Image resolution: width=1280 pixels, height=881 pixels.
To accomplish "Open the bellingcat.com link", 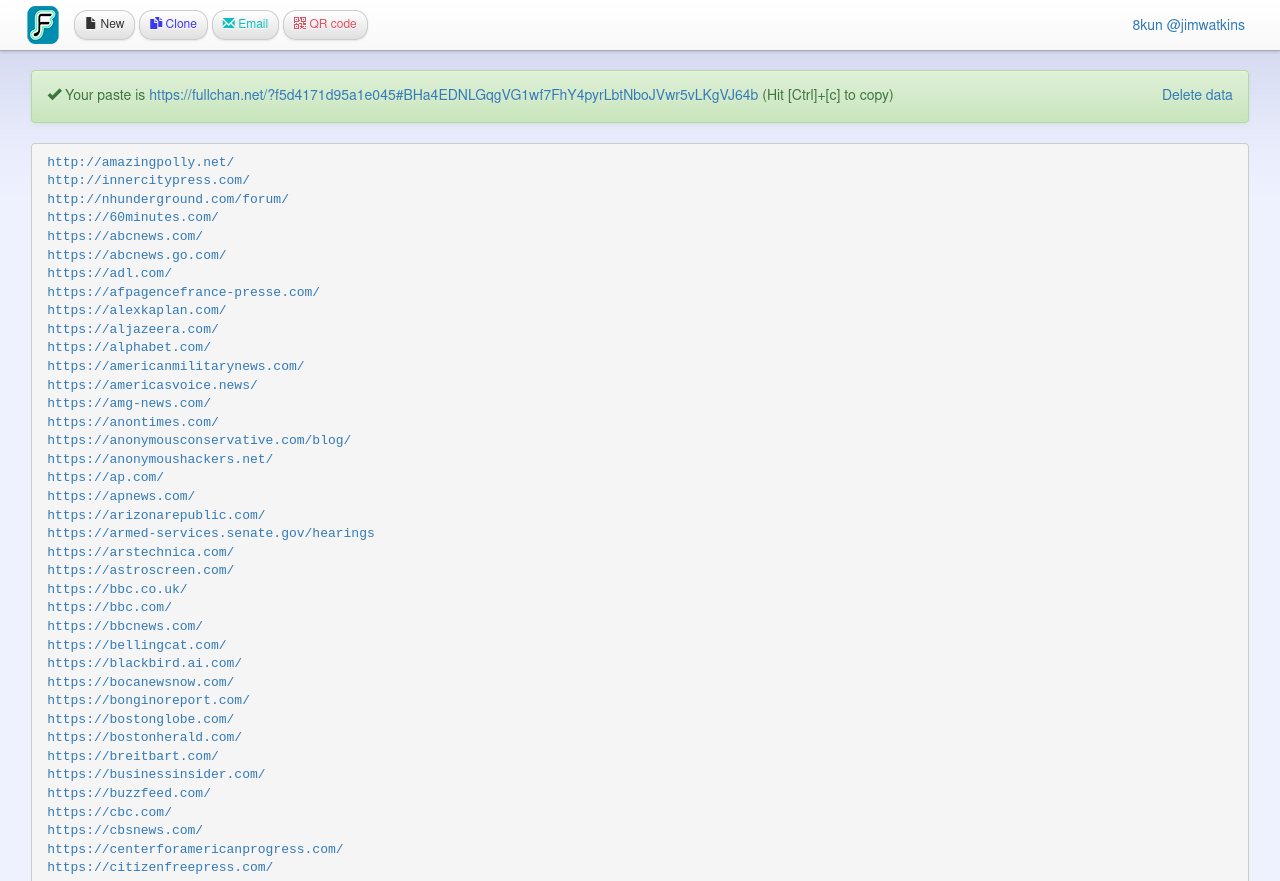I will 137,645.
